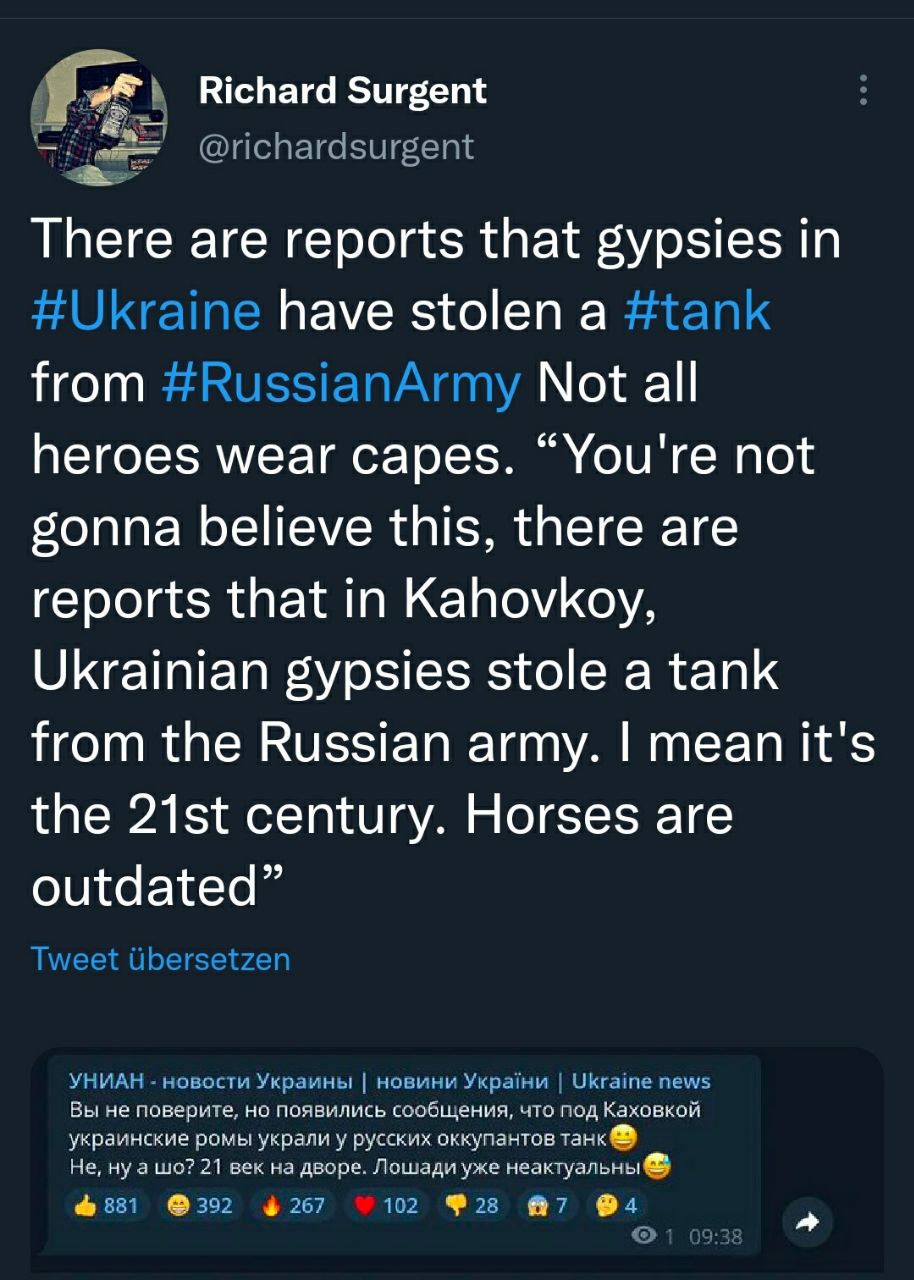Image resolution: width=914 pixels, height=1280 pixels.
Task: Select the laughing face reaction 392
Action: point(201,1205)
